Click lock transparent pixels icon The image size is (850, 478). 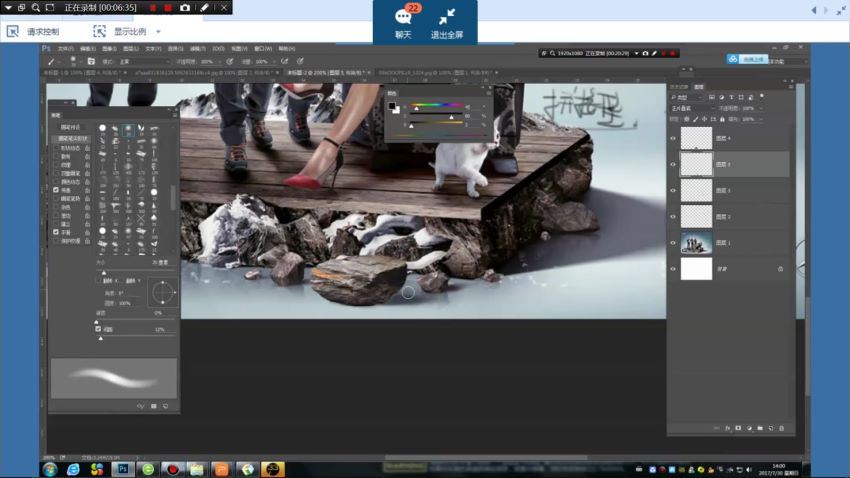(x=687, y=119)
